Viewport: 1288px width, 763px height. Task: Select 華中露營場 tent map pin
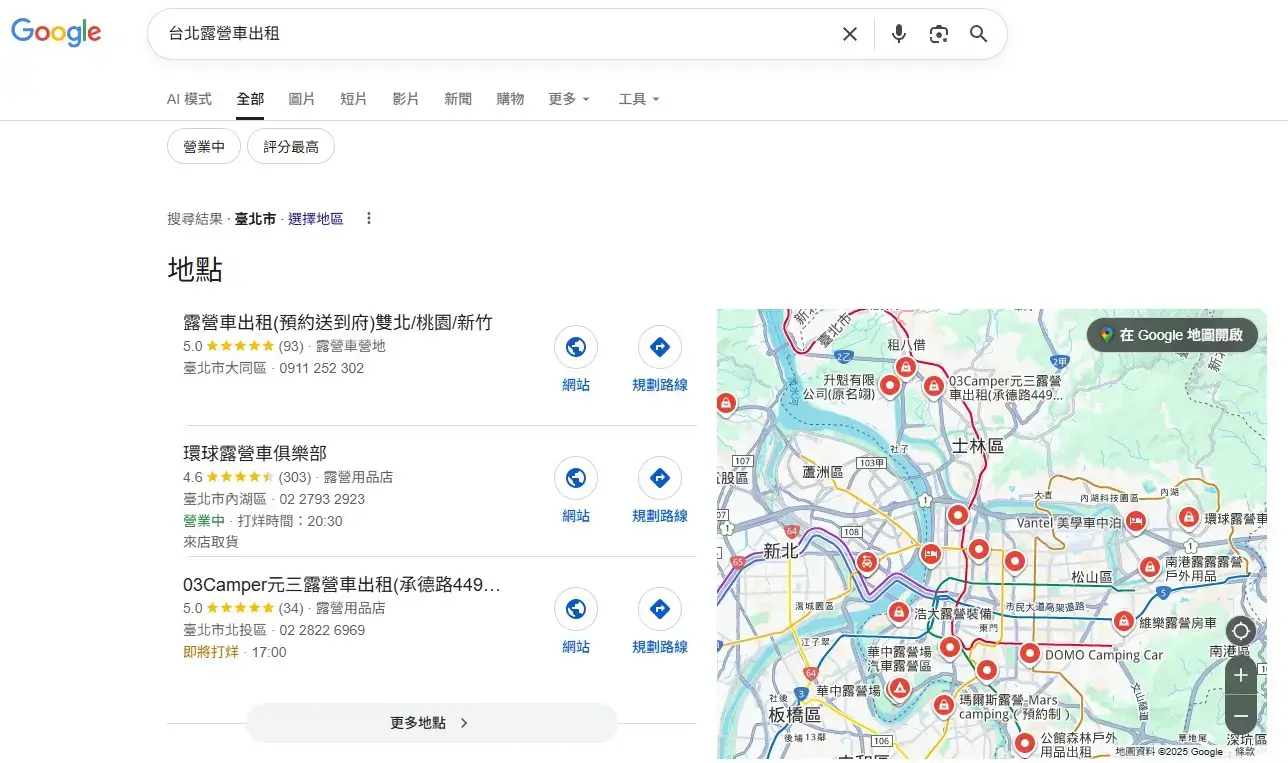900,689
